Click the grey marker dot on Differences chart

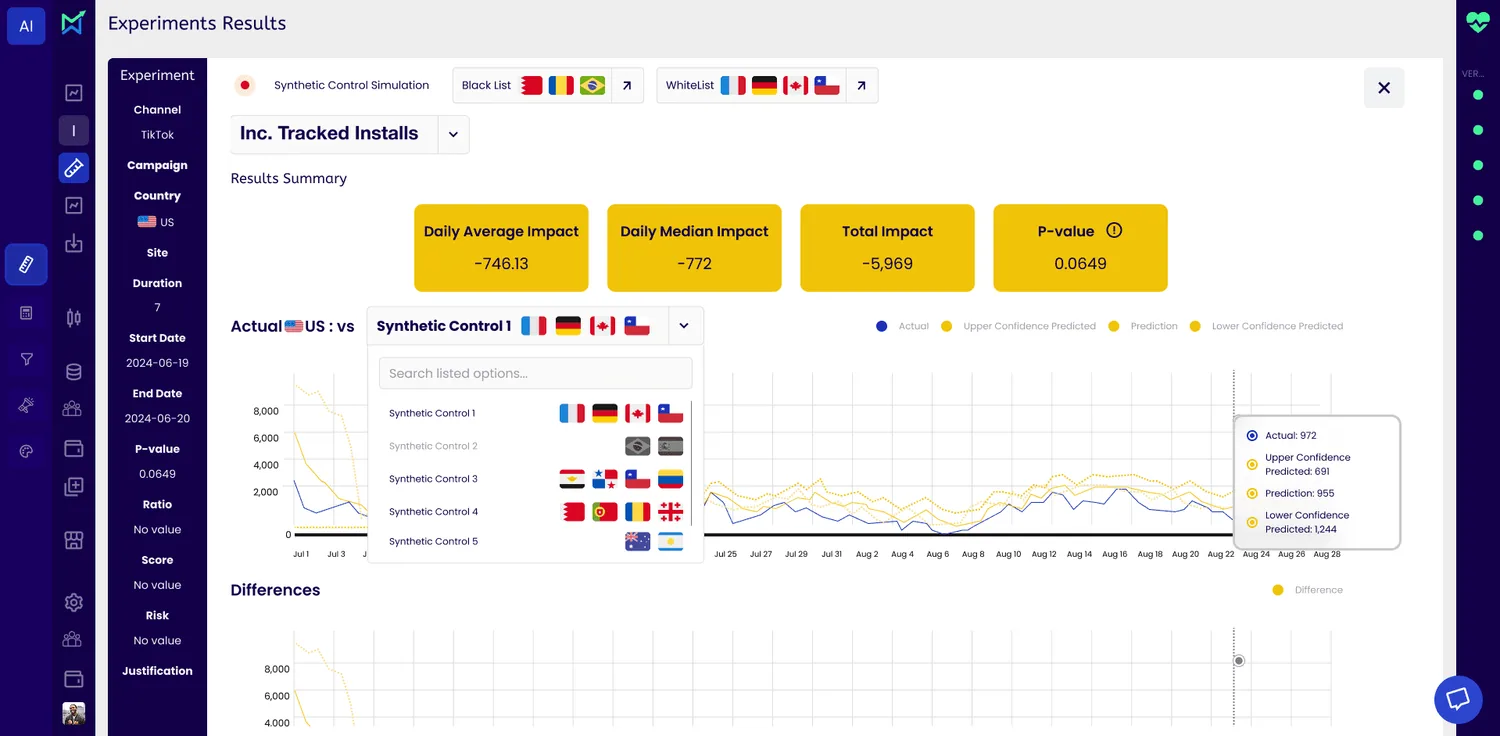point(1239,661)
